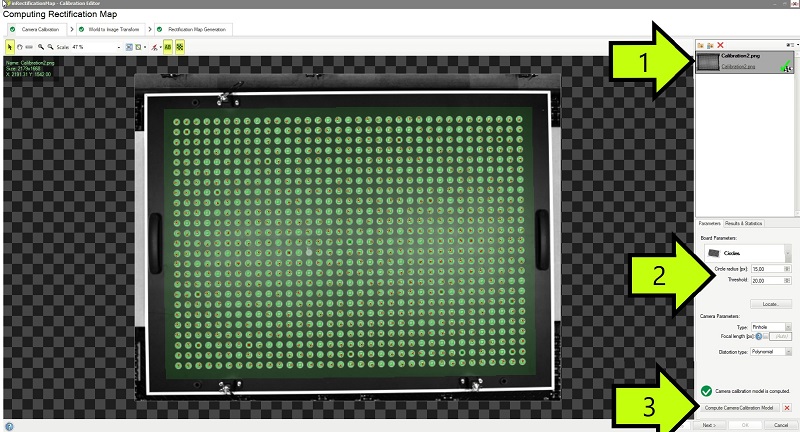800x432 pixels.
Task: Click the calibration board image canvas
Action: click(x=347, y=237)
